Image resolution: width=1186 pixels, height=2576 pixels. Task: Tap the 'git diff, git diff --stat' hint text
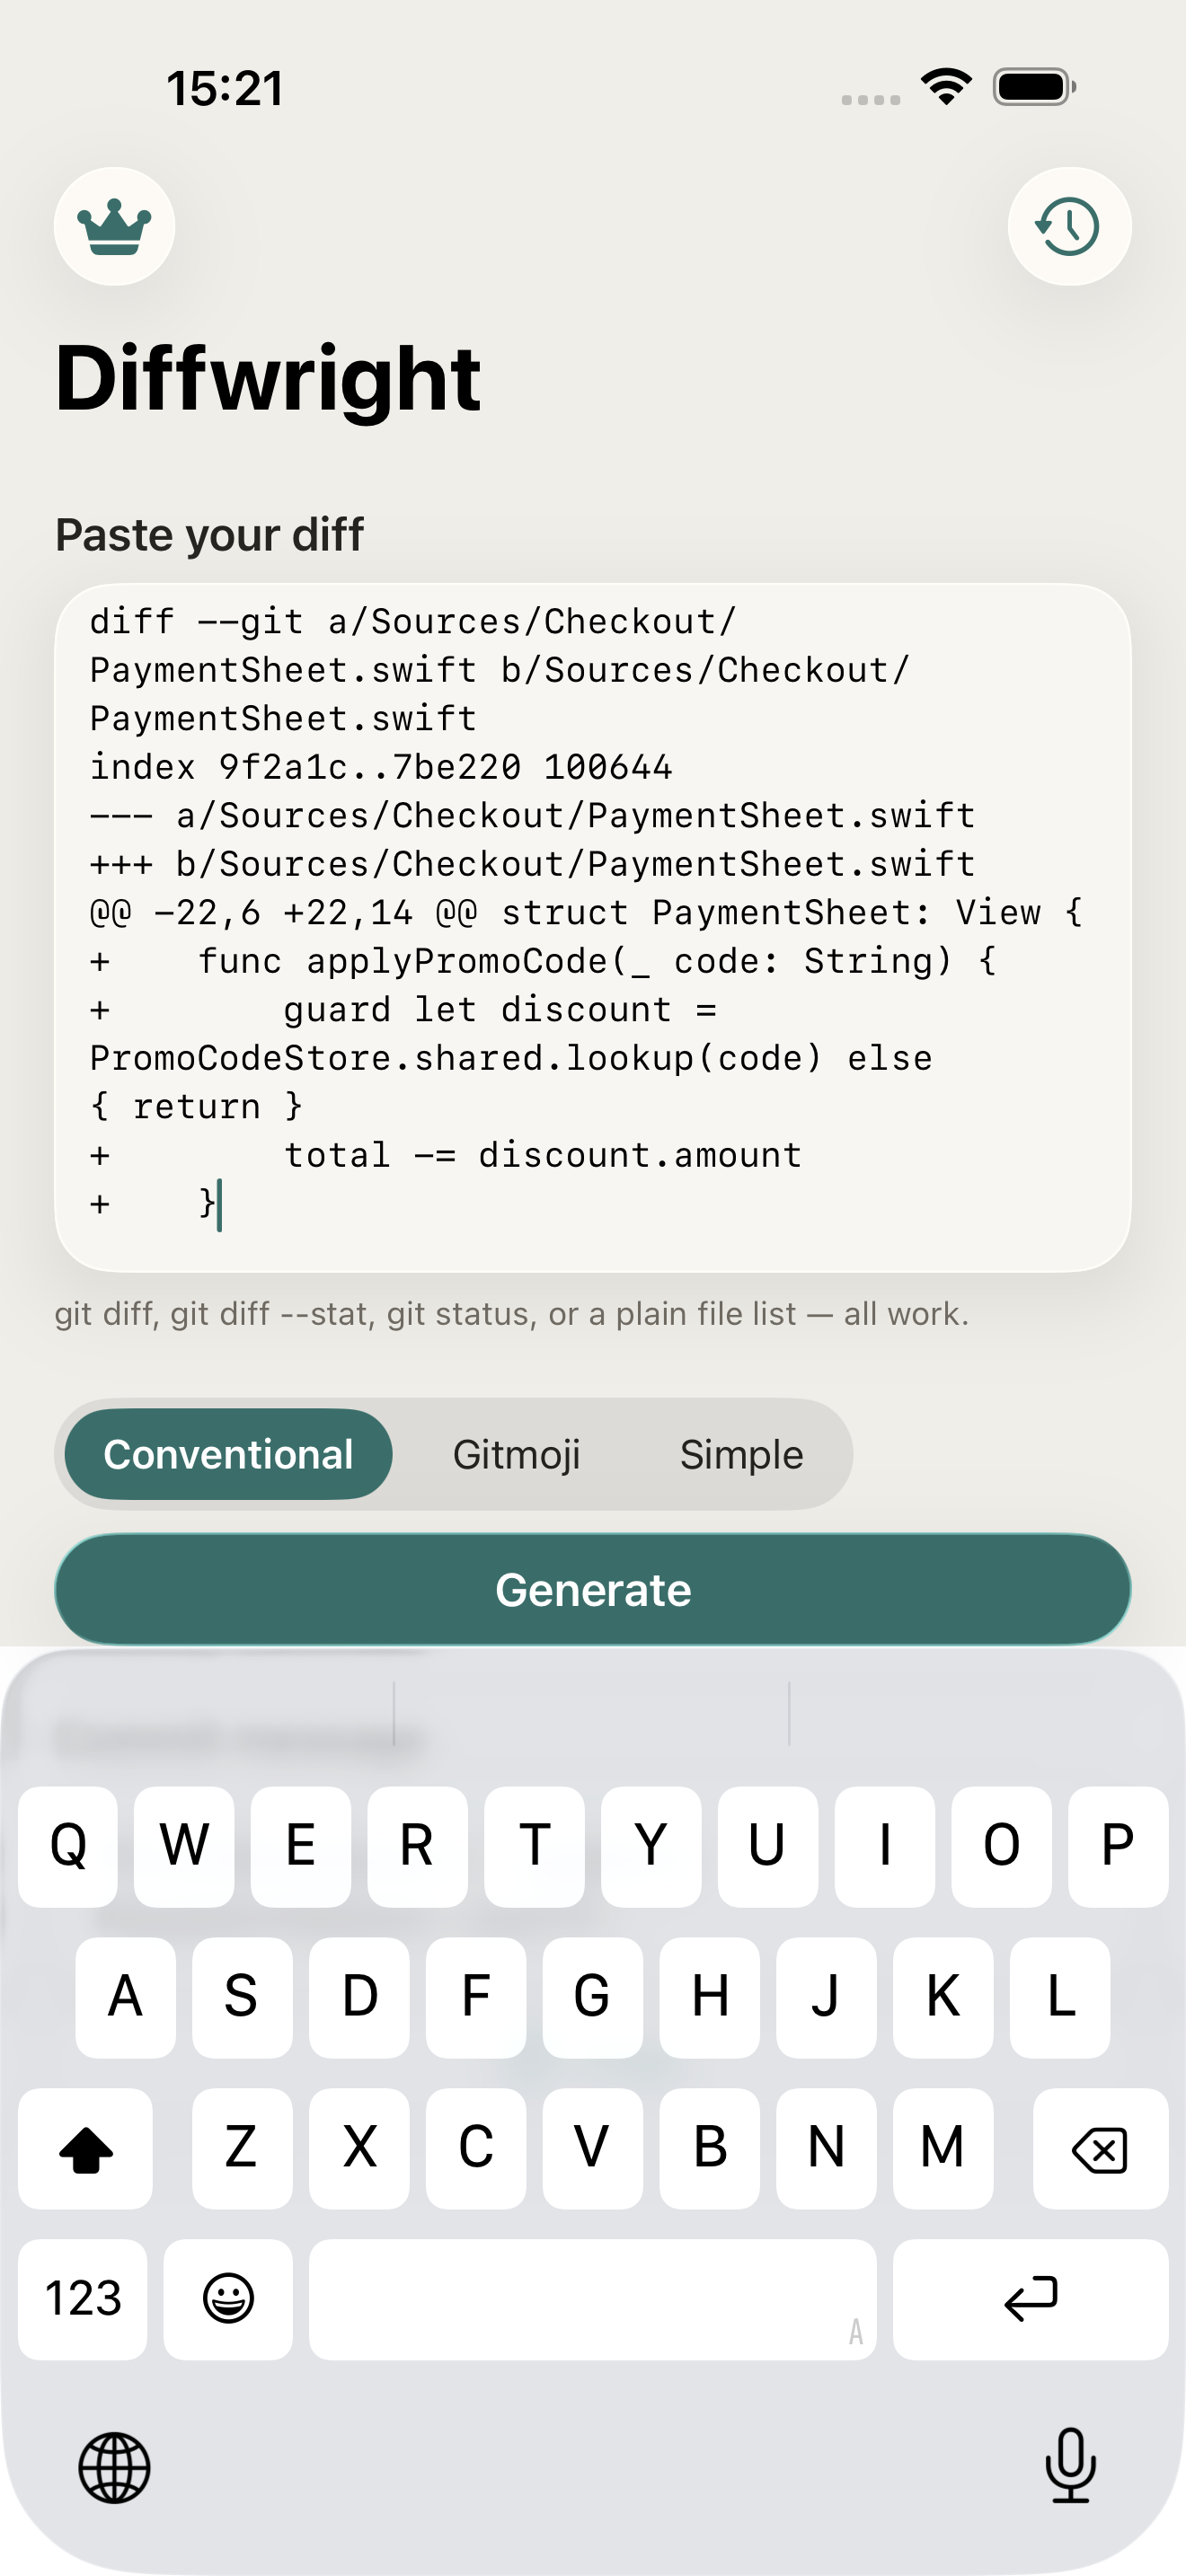pos(511,1313)
